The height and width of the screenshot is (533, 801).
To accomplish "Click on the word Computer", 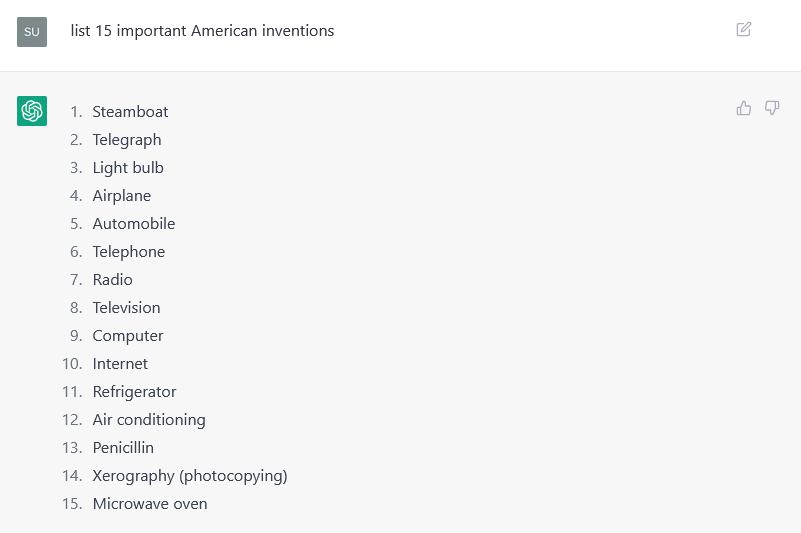I will (128, 336).
